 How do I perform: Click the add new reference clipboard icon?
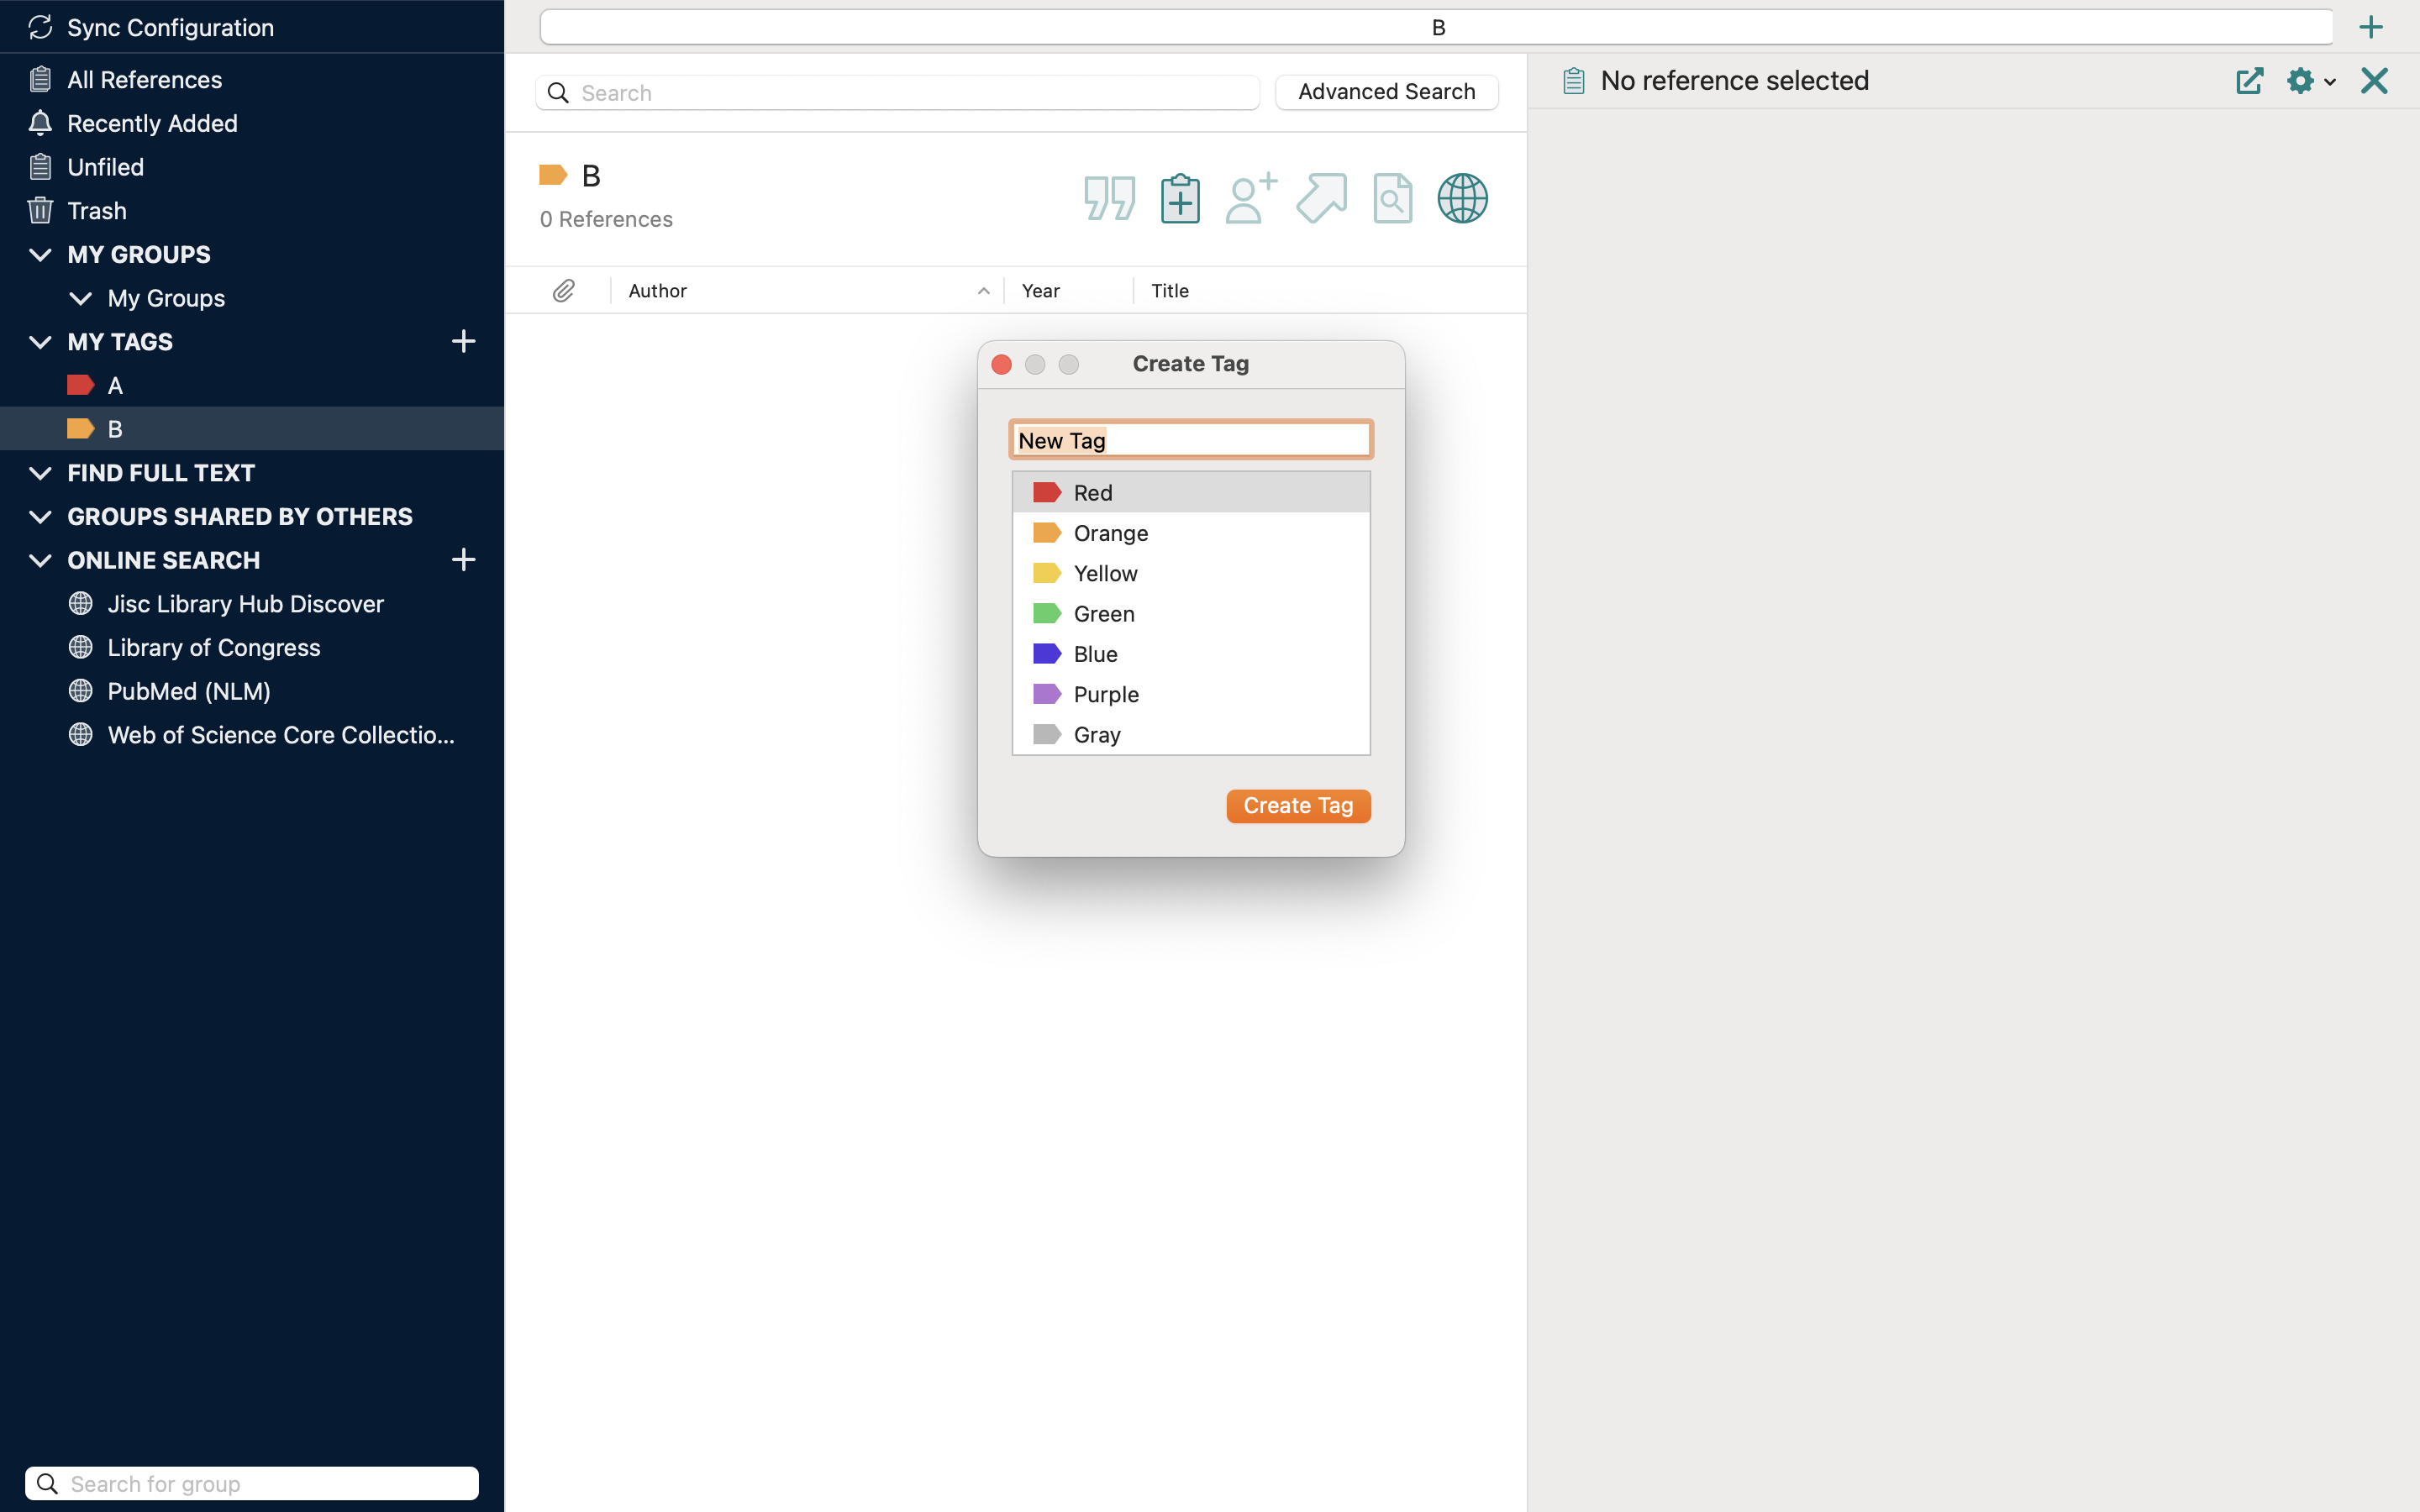pyautogui.click(x=1180, y=198)
